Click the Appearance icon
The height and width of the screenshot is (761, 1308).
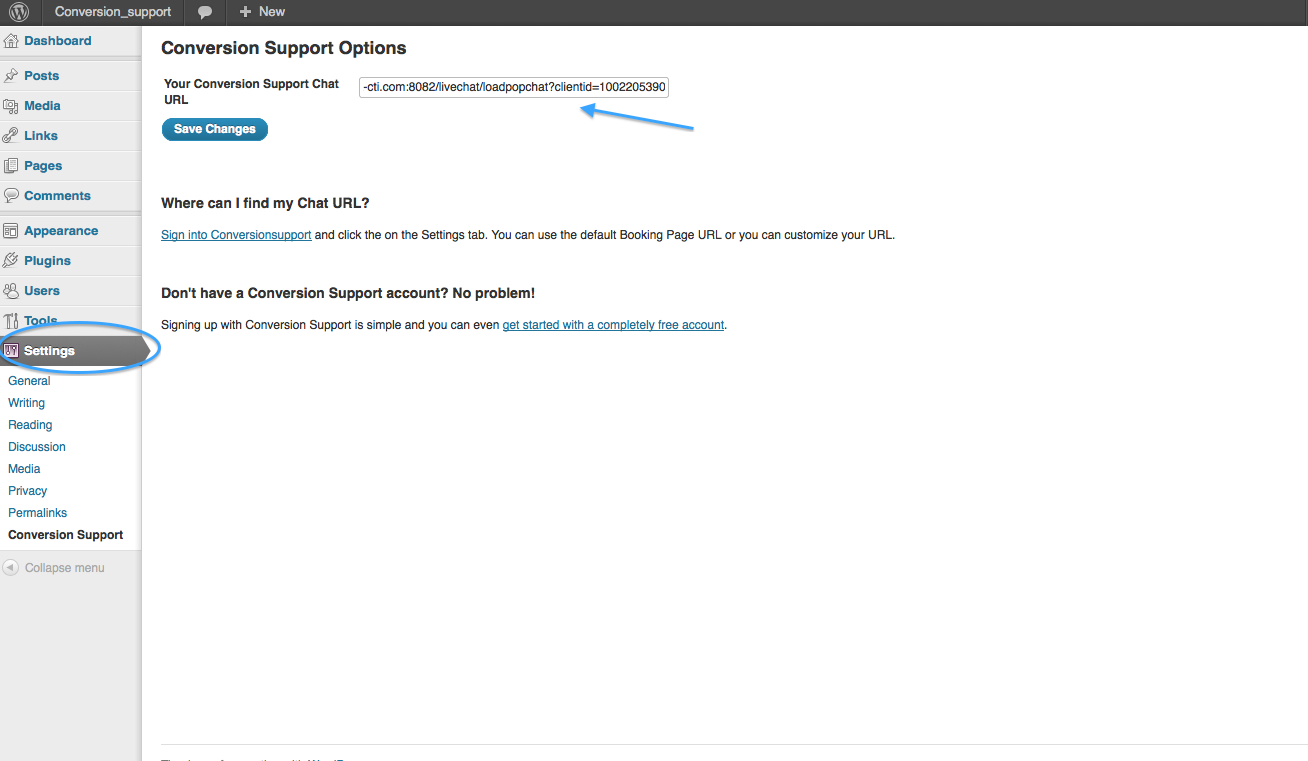11,231
